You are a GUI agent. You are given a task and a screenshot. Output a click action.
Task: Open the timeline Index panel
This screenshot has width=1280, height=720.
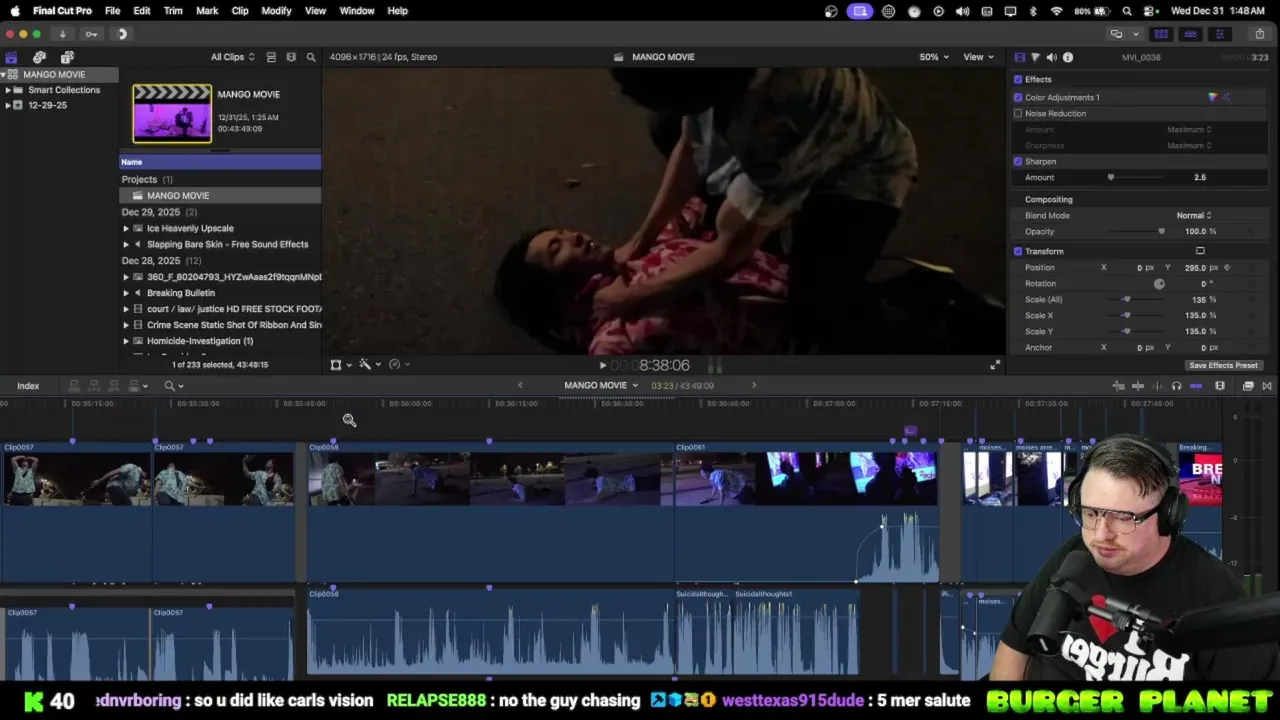pos(28,386)
